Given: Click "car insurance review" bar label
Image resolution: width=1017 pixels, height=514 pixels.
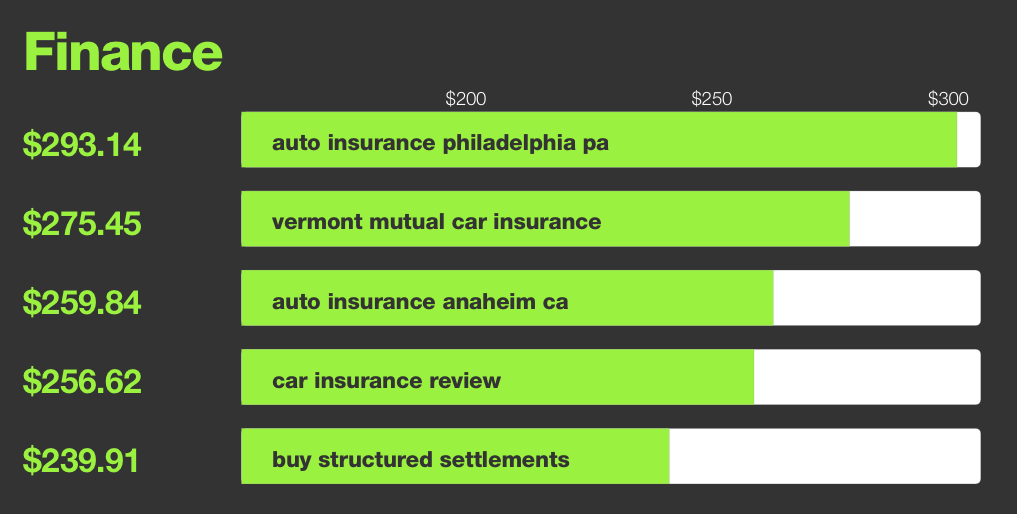Looking at the screenshot, I should [386, 380].
